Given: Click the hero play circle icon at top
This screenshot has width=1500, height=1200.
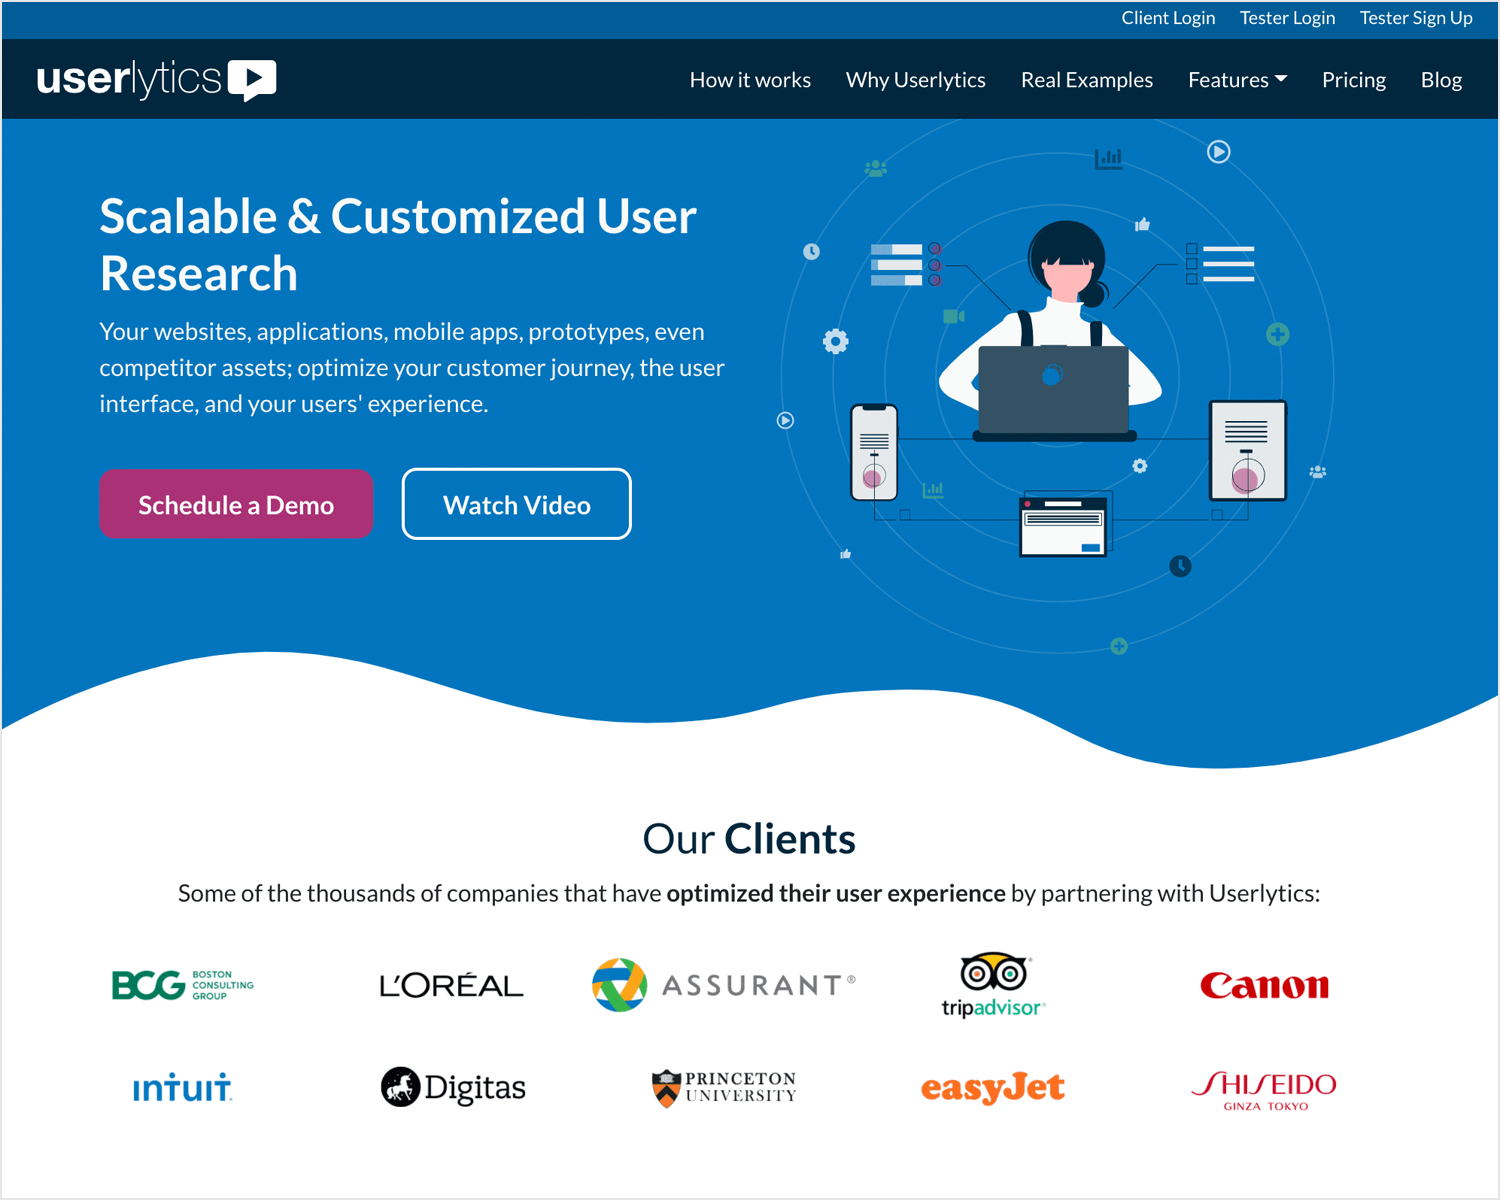Looking at the screenshot, I should coord(1218,152).
